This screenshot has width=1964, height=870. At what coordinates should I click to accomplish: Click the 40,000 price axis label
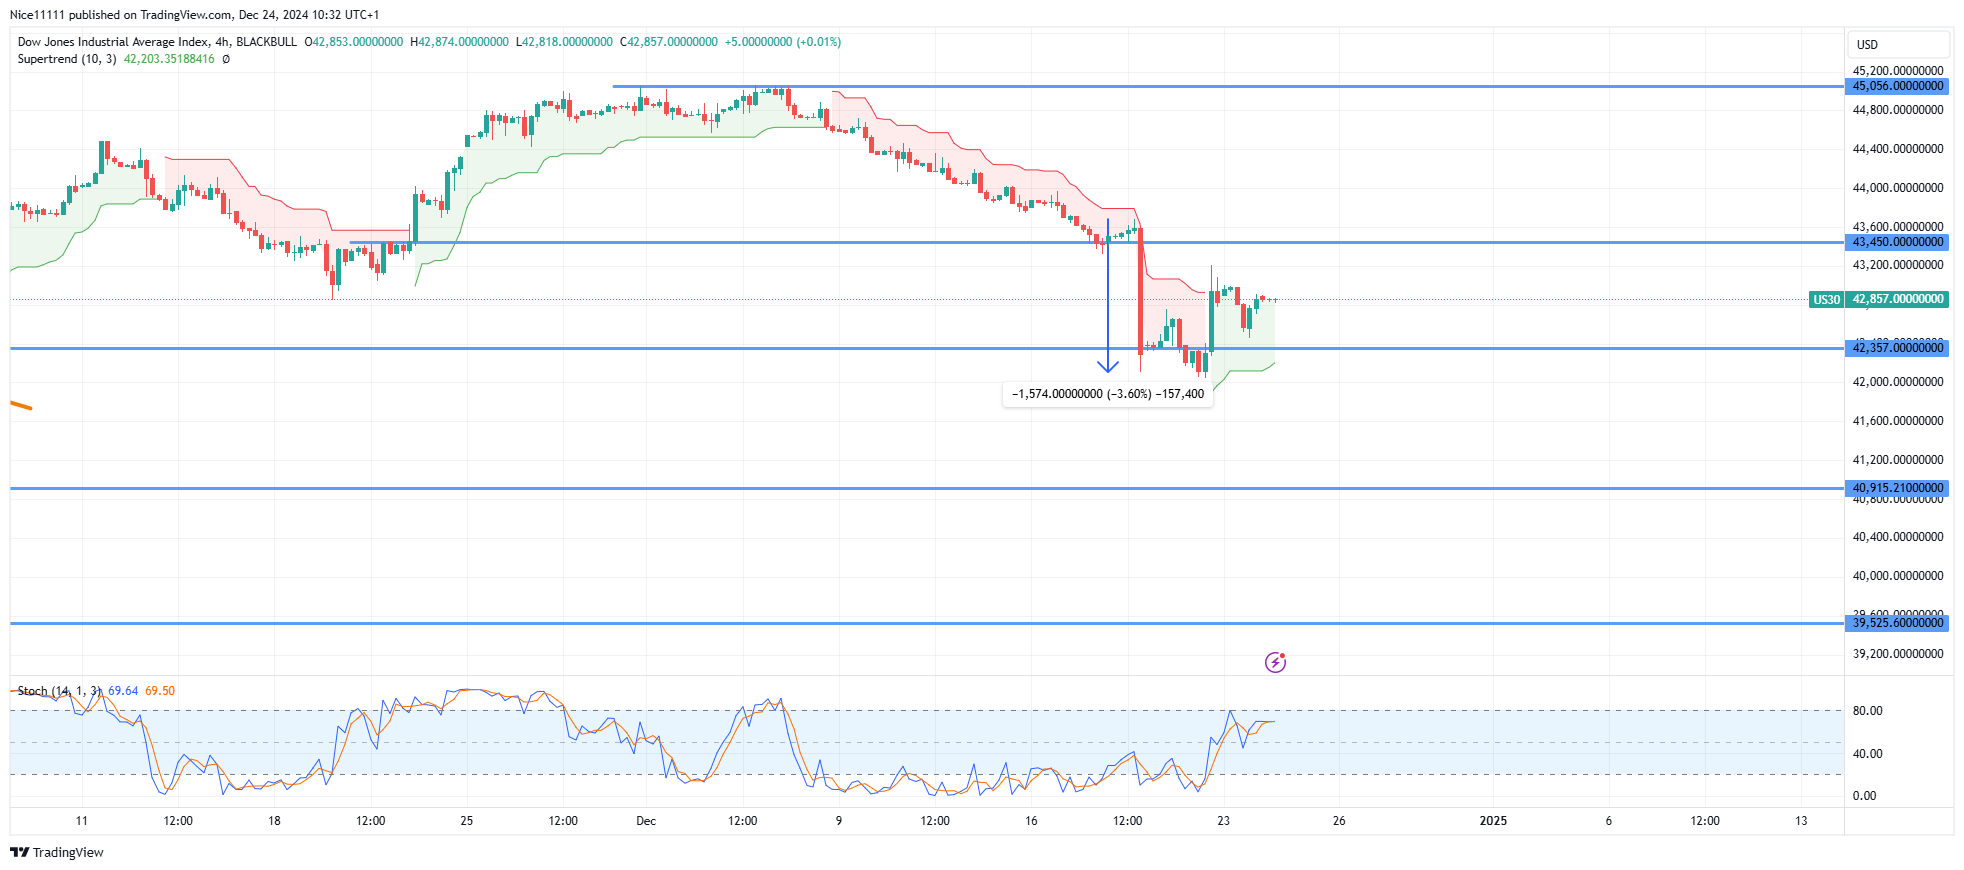coord(1898,576)
